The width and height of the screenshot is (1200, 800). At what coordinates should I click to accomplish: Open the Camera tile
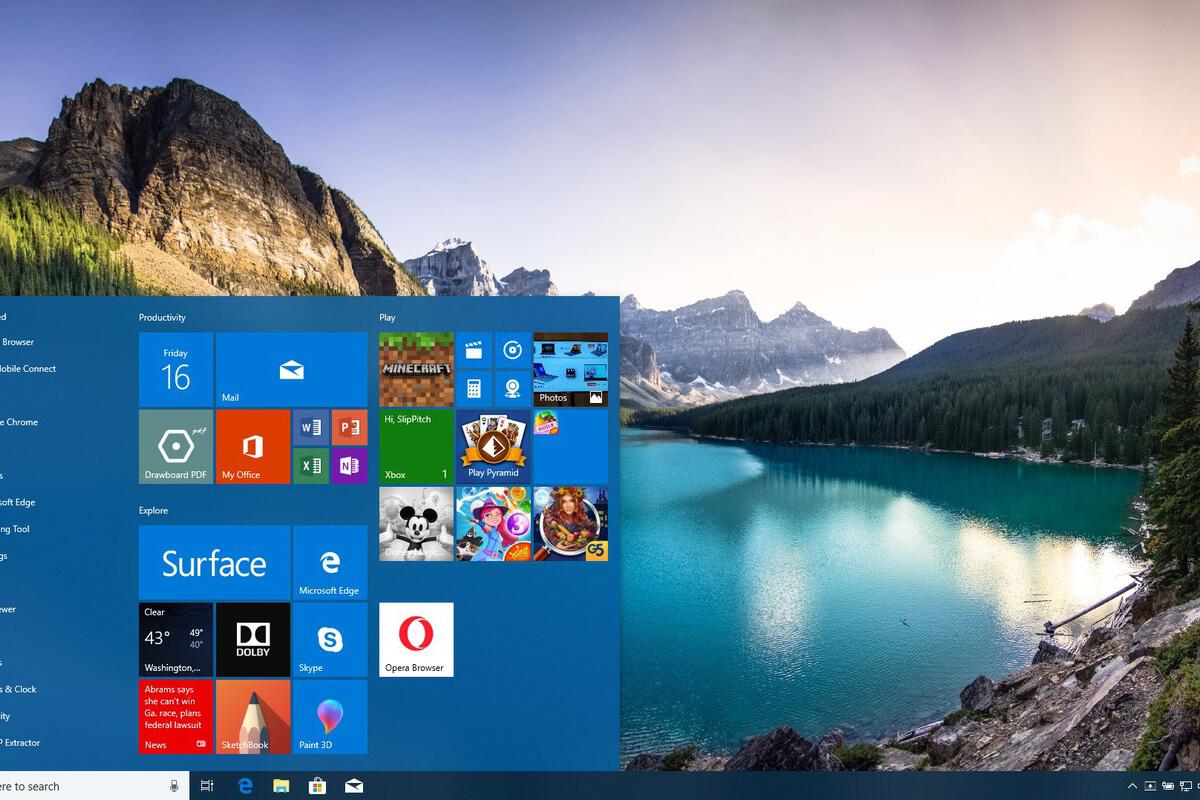[x=513, y=389]
